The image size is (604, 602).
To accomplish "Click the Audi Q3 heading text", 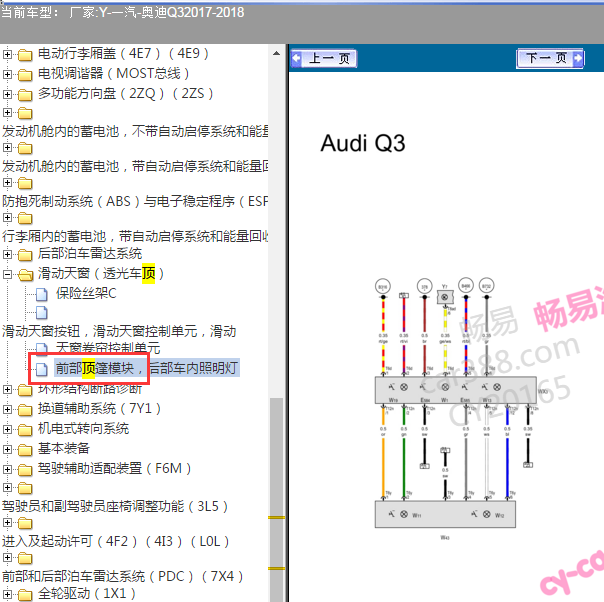I will 363,143.
